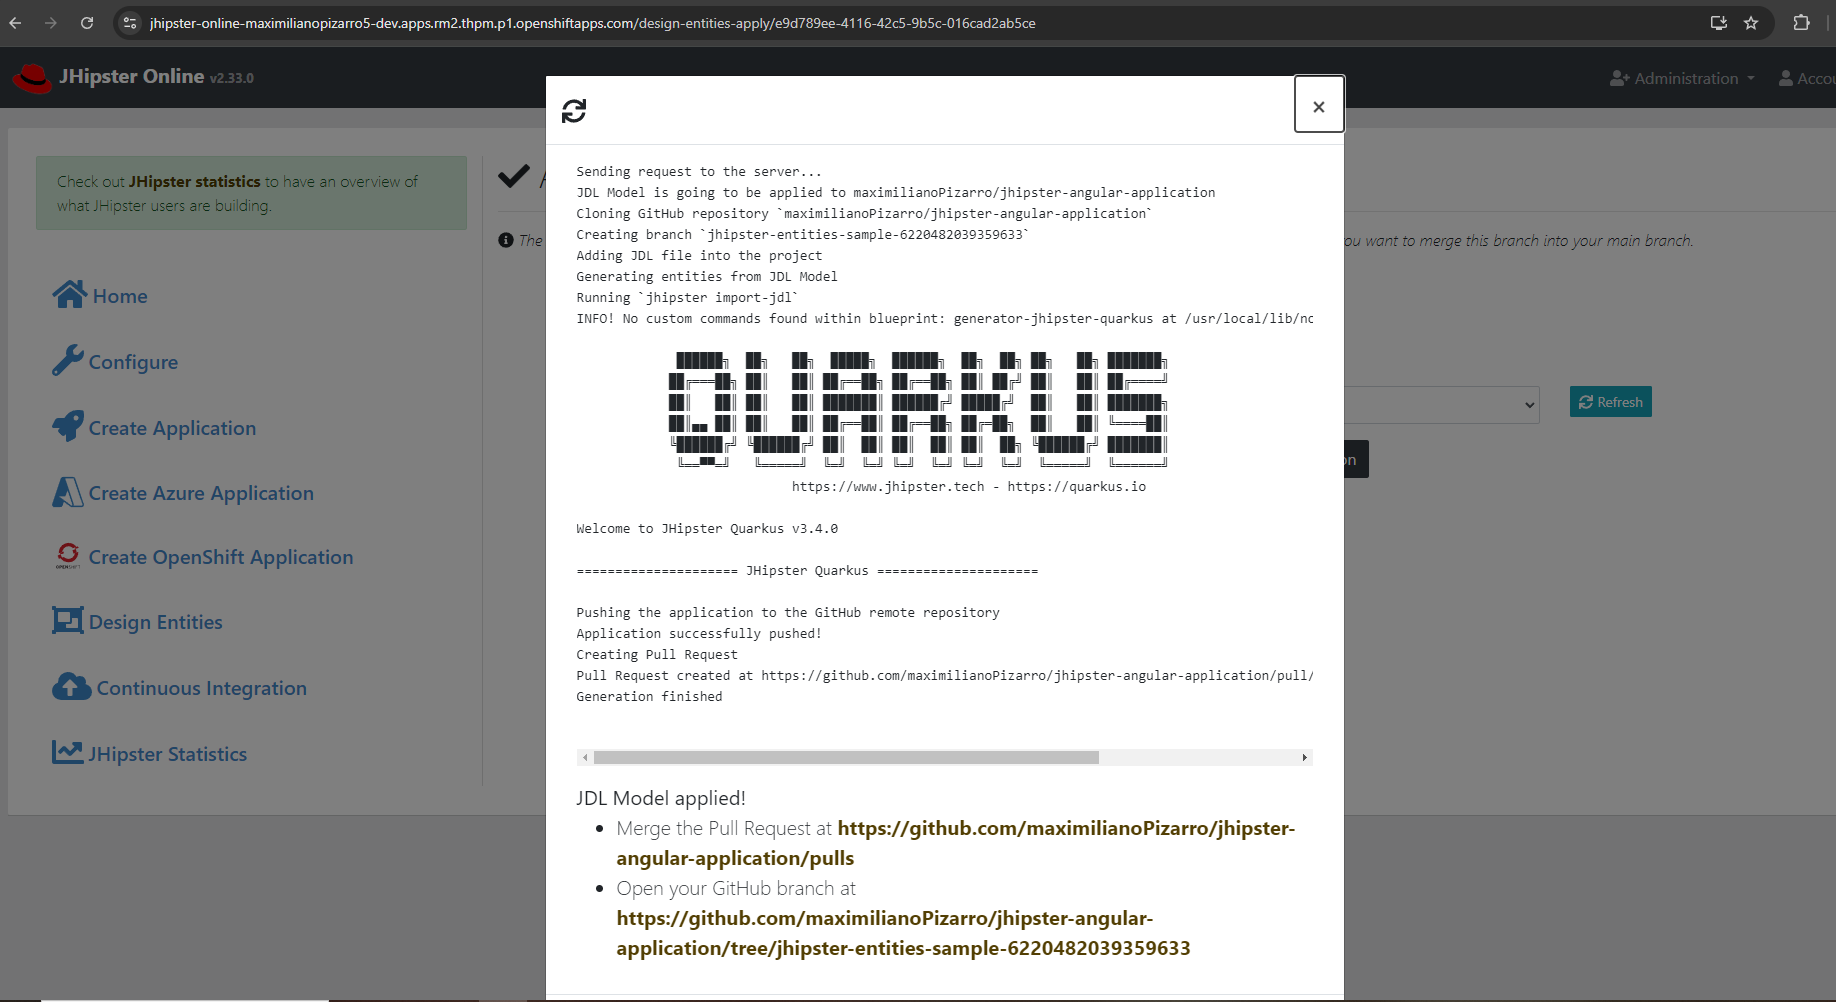This screenshot has height=1002, width=1836.
Task: Click 'Welcome to JHipster Quarkus v3.4.0' text
Action: (x=707, y=529)
